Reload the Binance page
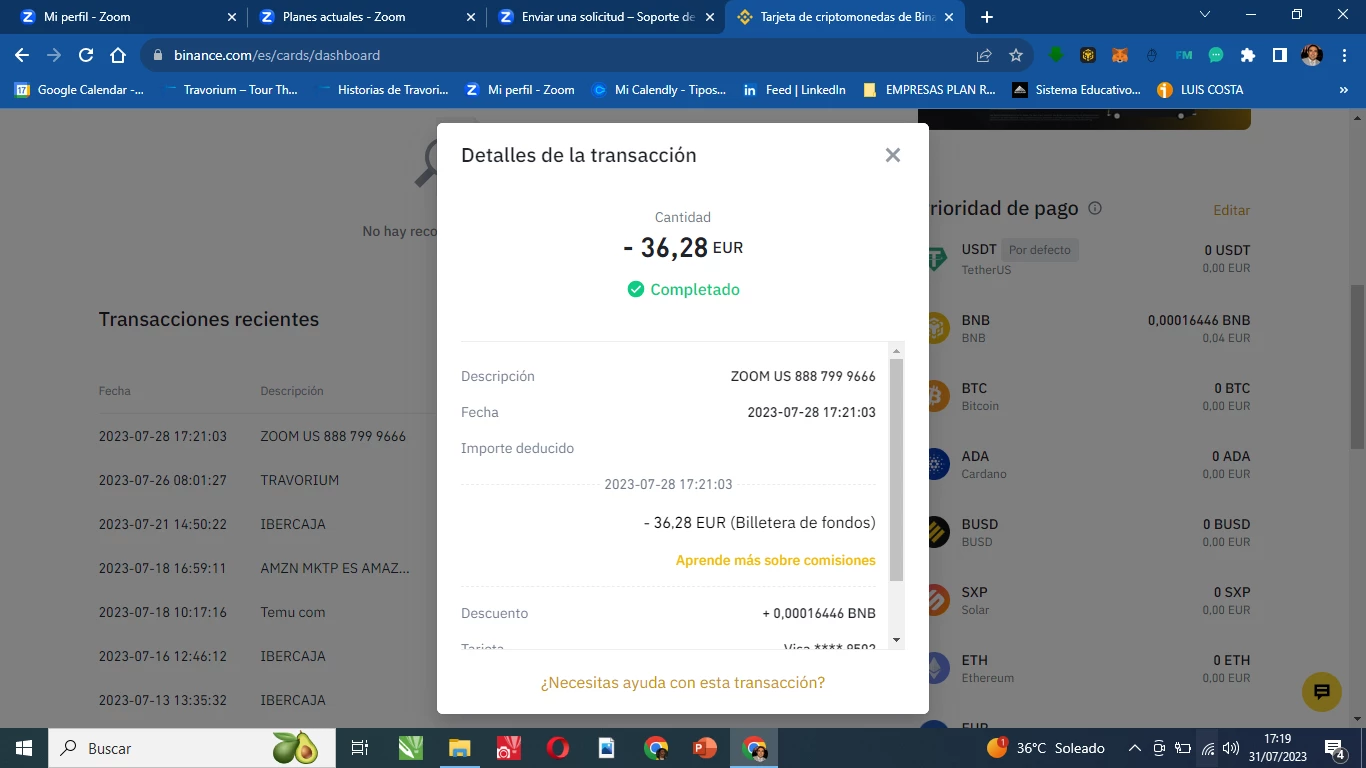The width and height of the screenshot is (1366, 768). pyautogui.click(x=86, y=55)
